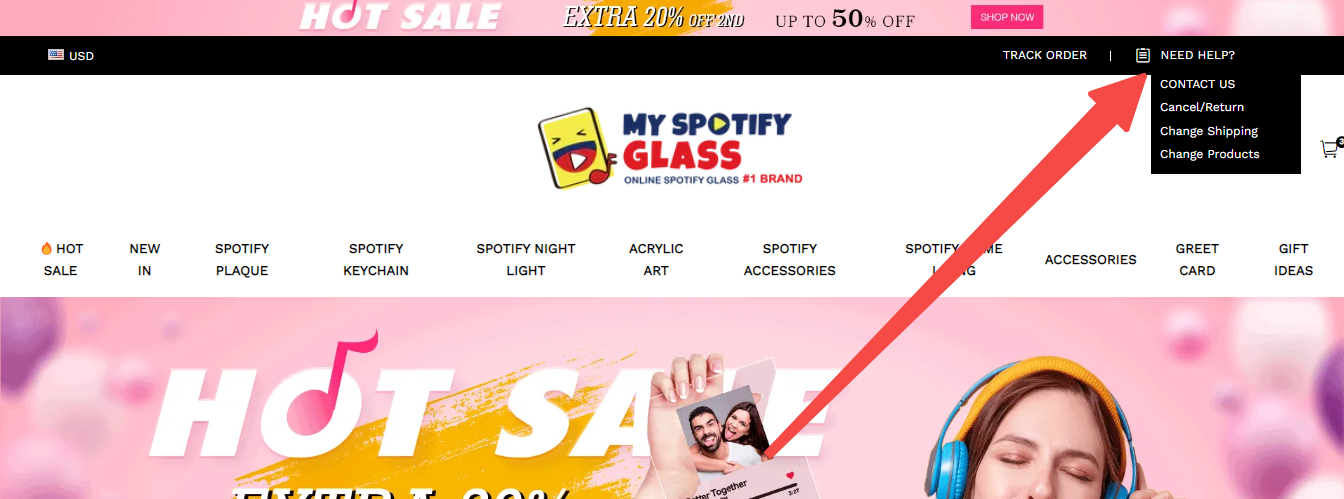Expand the NEED HELP? menu
1344x499 pixels.
1197,55
